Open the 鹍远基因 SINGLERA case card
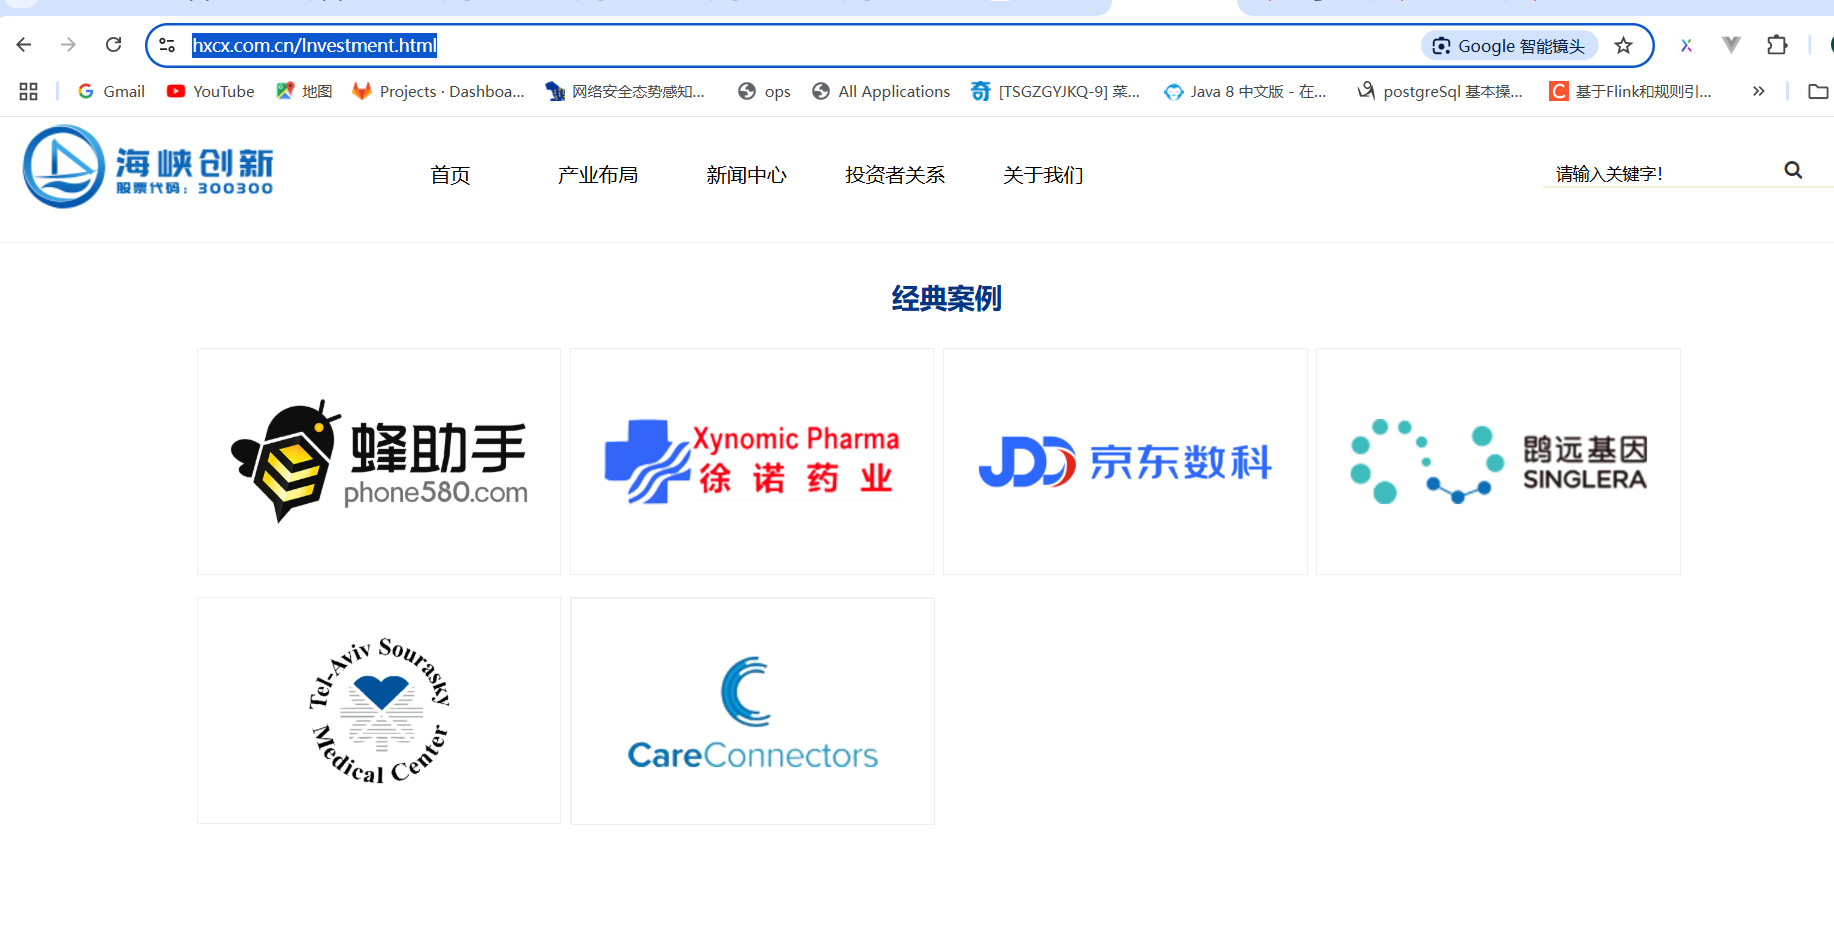Screen dimensions: 1834x945 click(x=1498, y=461)
